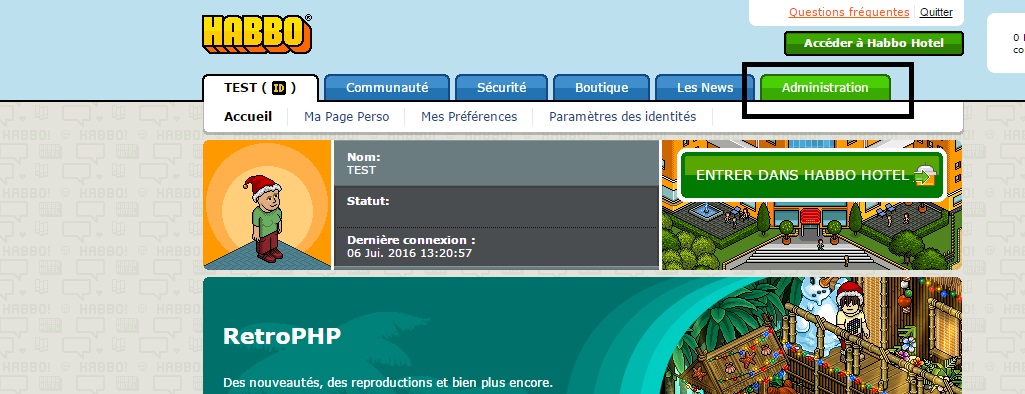Image resolution: width=1025 pixels, height=394 pixels.
Task: Click the snowman Christmas promo image
Action: 811,336
